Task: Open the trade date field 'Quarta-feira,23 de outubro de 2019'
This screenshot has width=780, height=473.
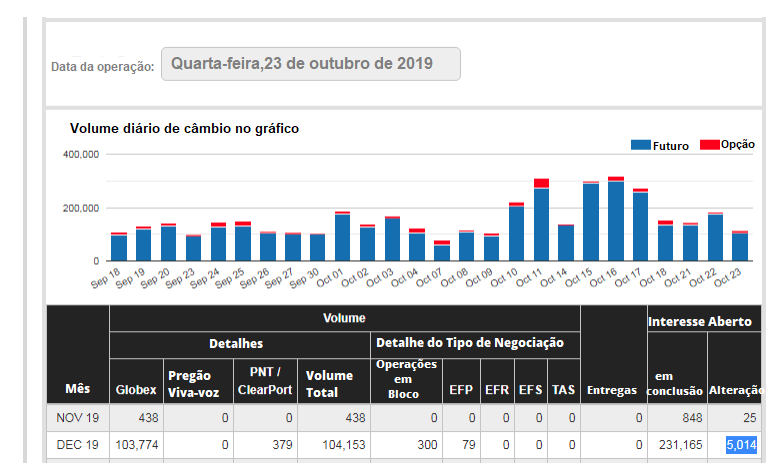Action: [310, 64]
